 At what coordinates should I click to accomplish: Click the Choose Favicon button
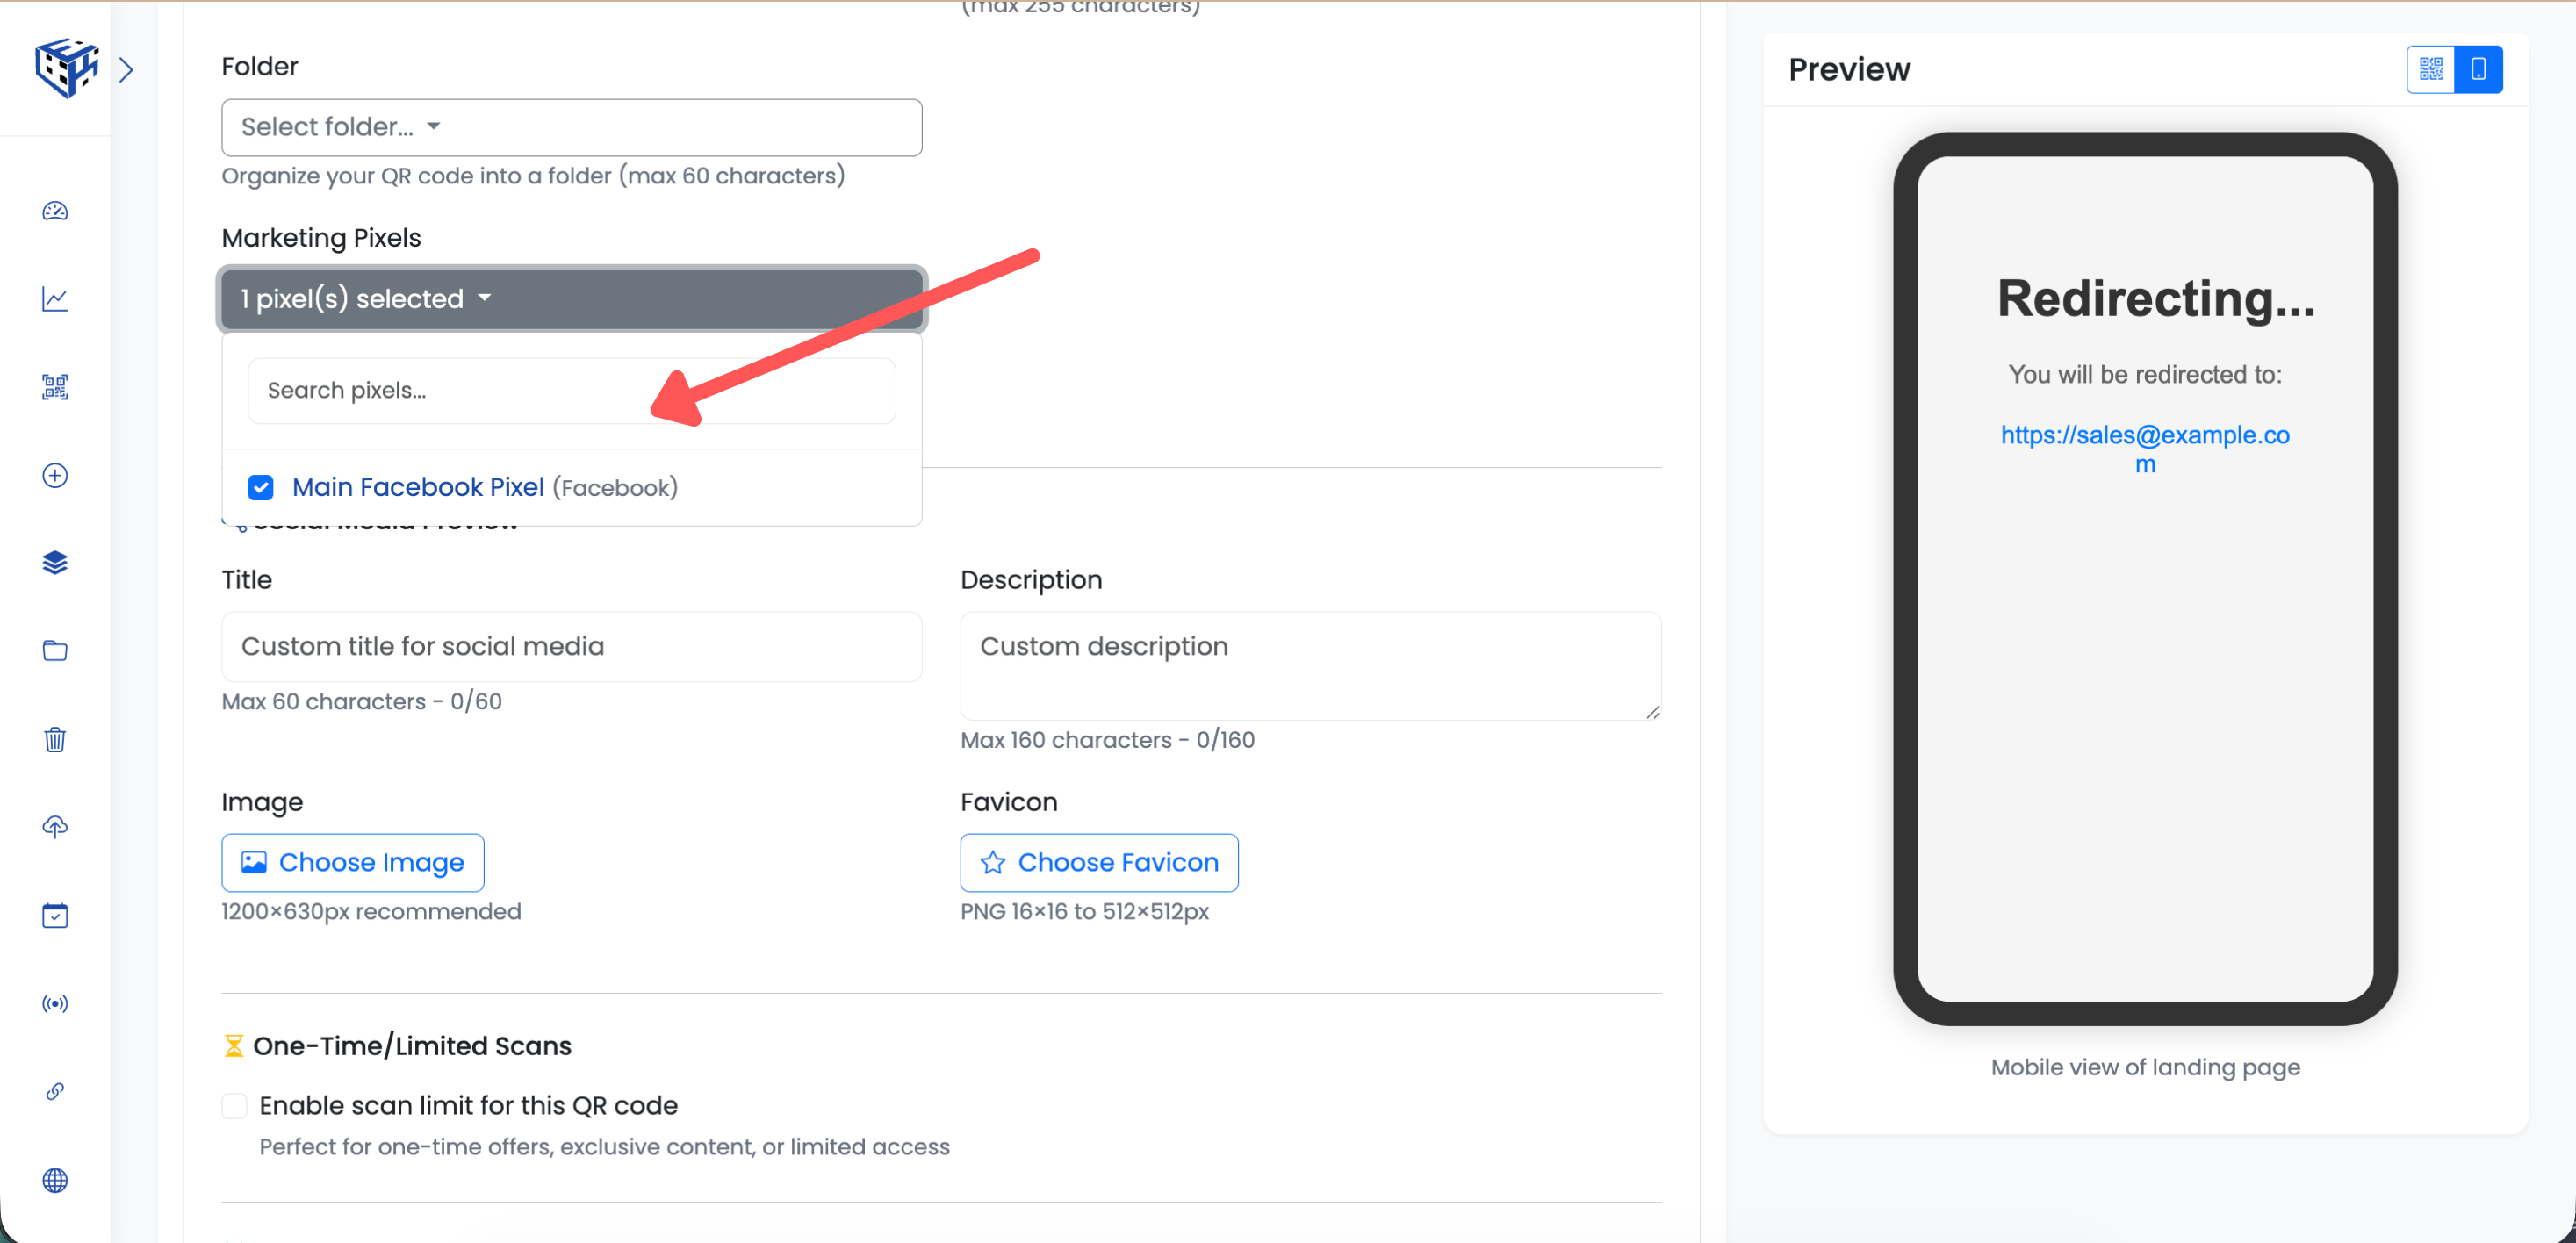[x=1098, y=862]
